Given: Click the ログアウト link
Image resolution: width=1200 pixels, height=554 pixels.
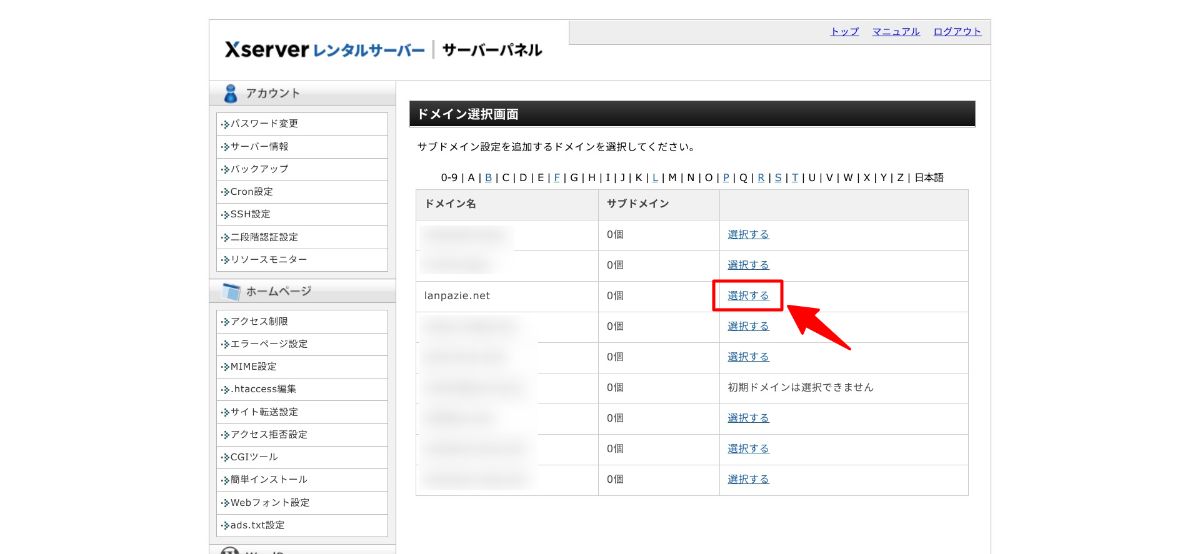Looking at the screenshot, I should click(957, 32).
